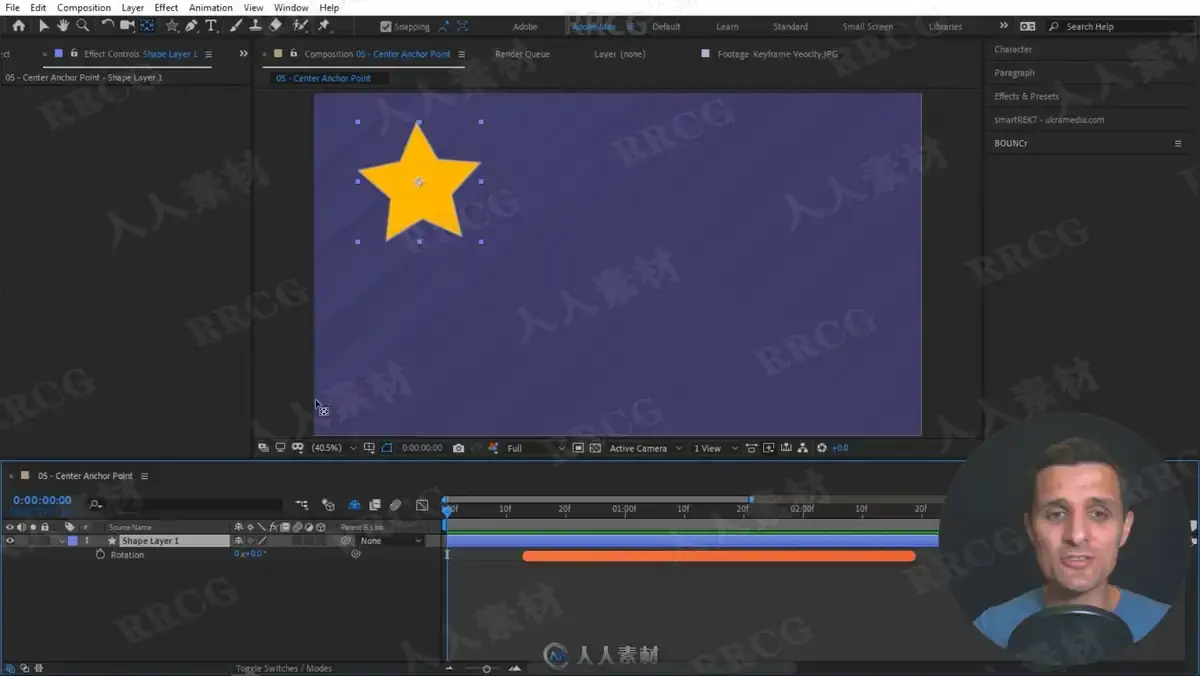Viewport: 1200px width, 676px height.
Task: Click the motion blur enable icon
Action: [x=396, y=505]
